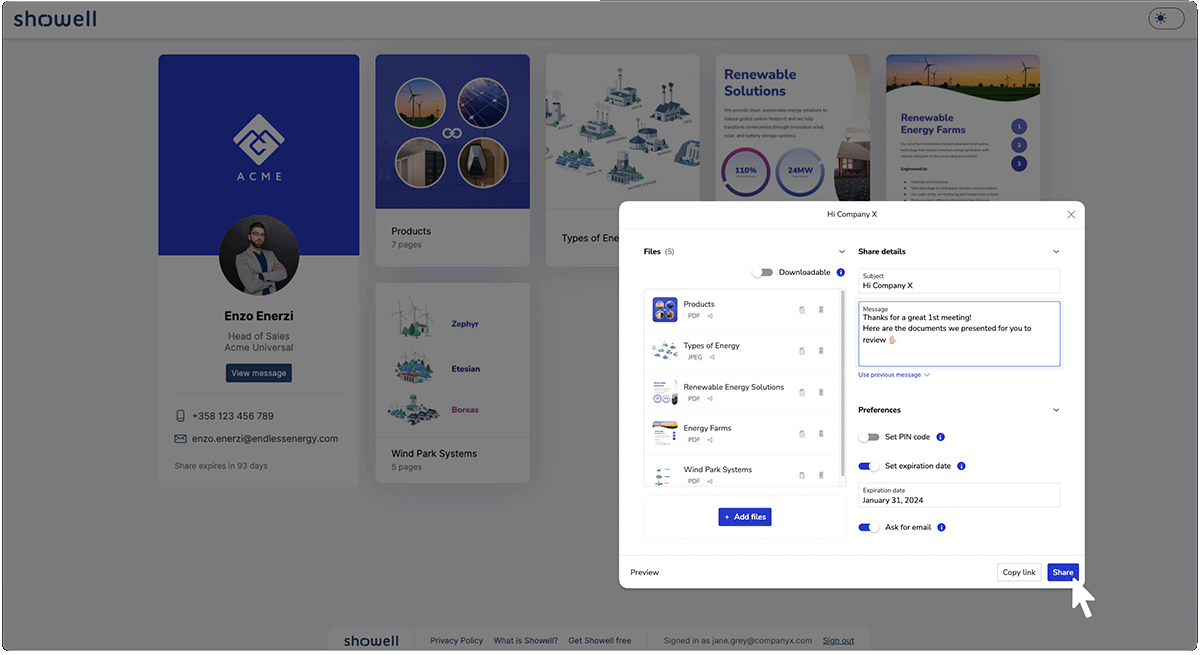
Task: Click the trash icon for Renewable Energy Solutions
Action: [x=802, y=393]
